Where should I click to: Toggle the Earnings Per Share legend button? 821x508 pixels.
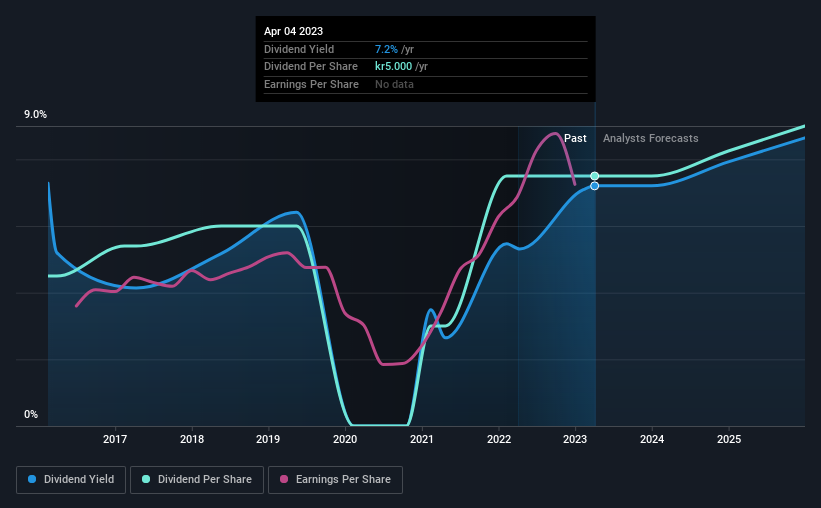(x=335, y=480)
